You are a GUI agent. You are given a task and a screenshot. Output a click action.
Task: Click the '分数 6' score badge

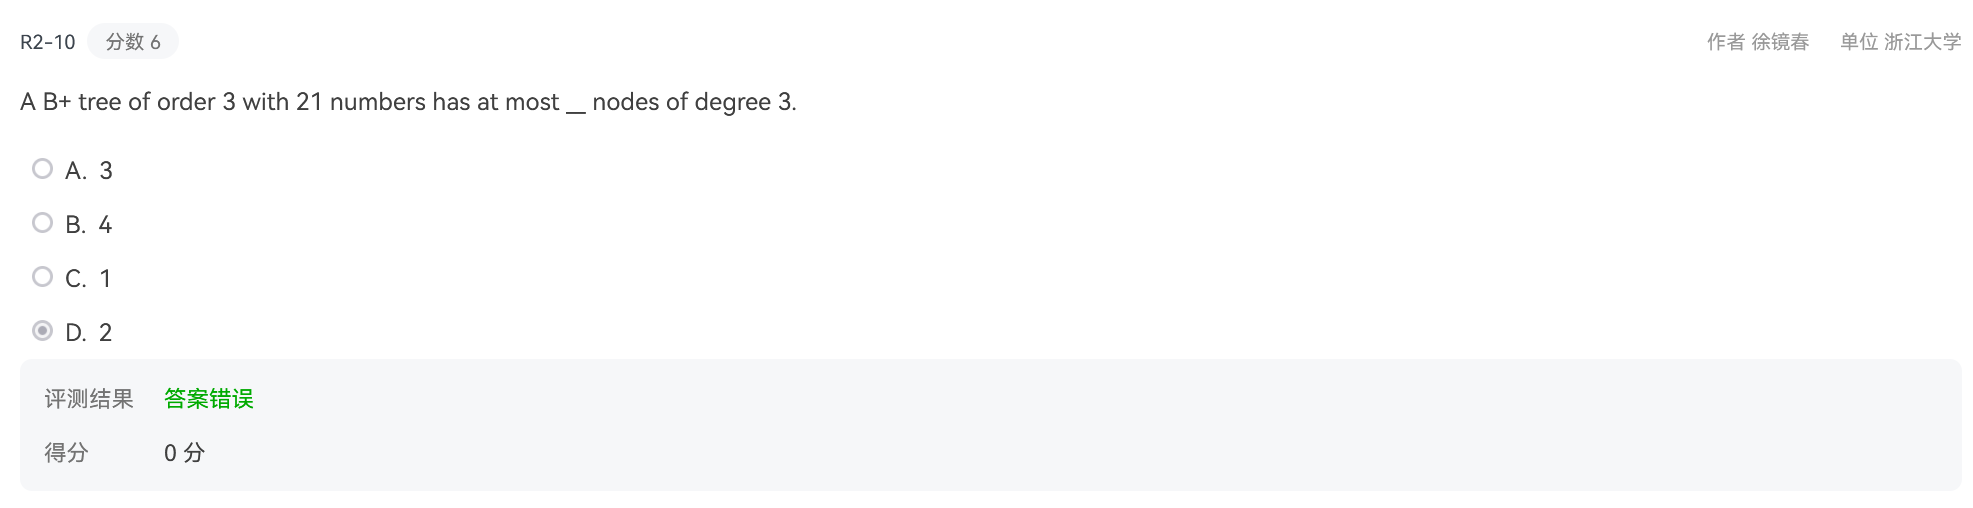[x=133, y=42]
